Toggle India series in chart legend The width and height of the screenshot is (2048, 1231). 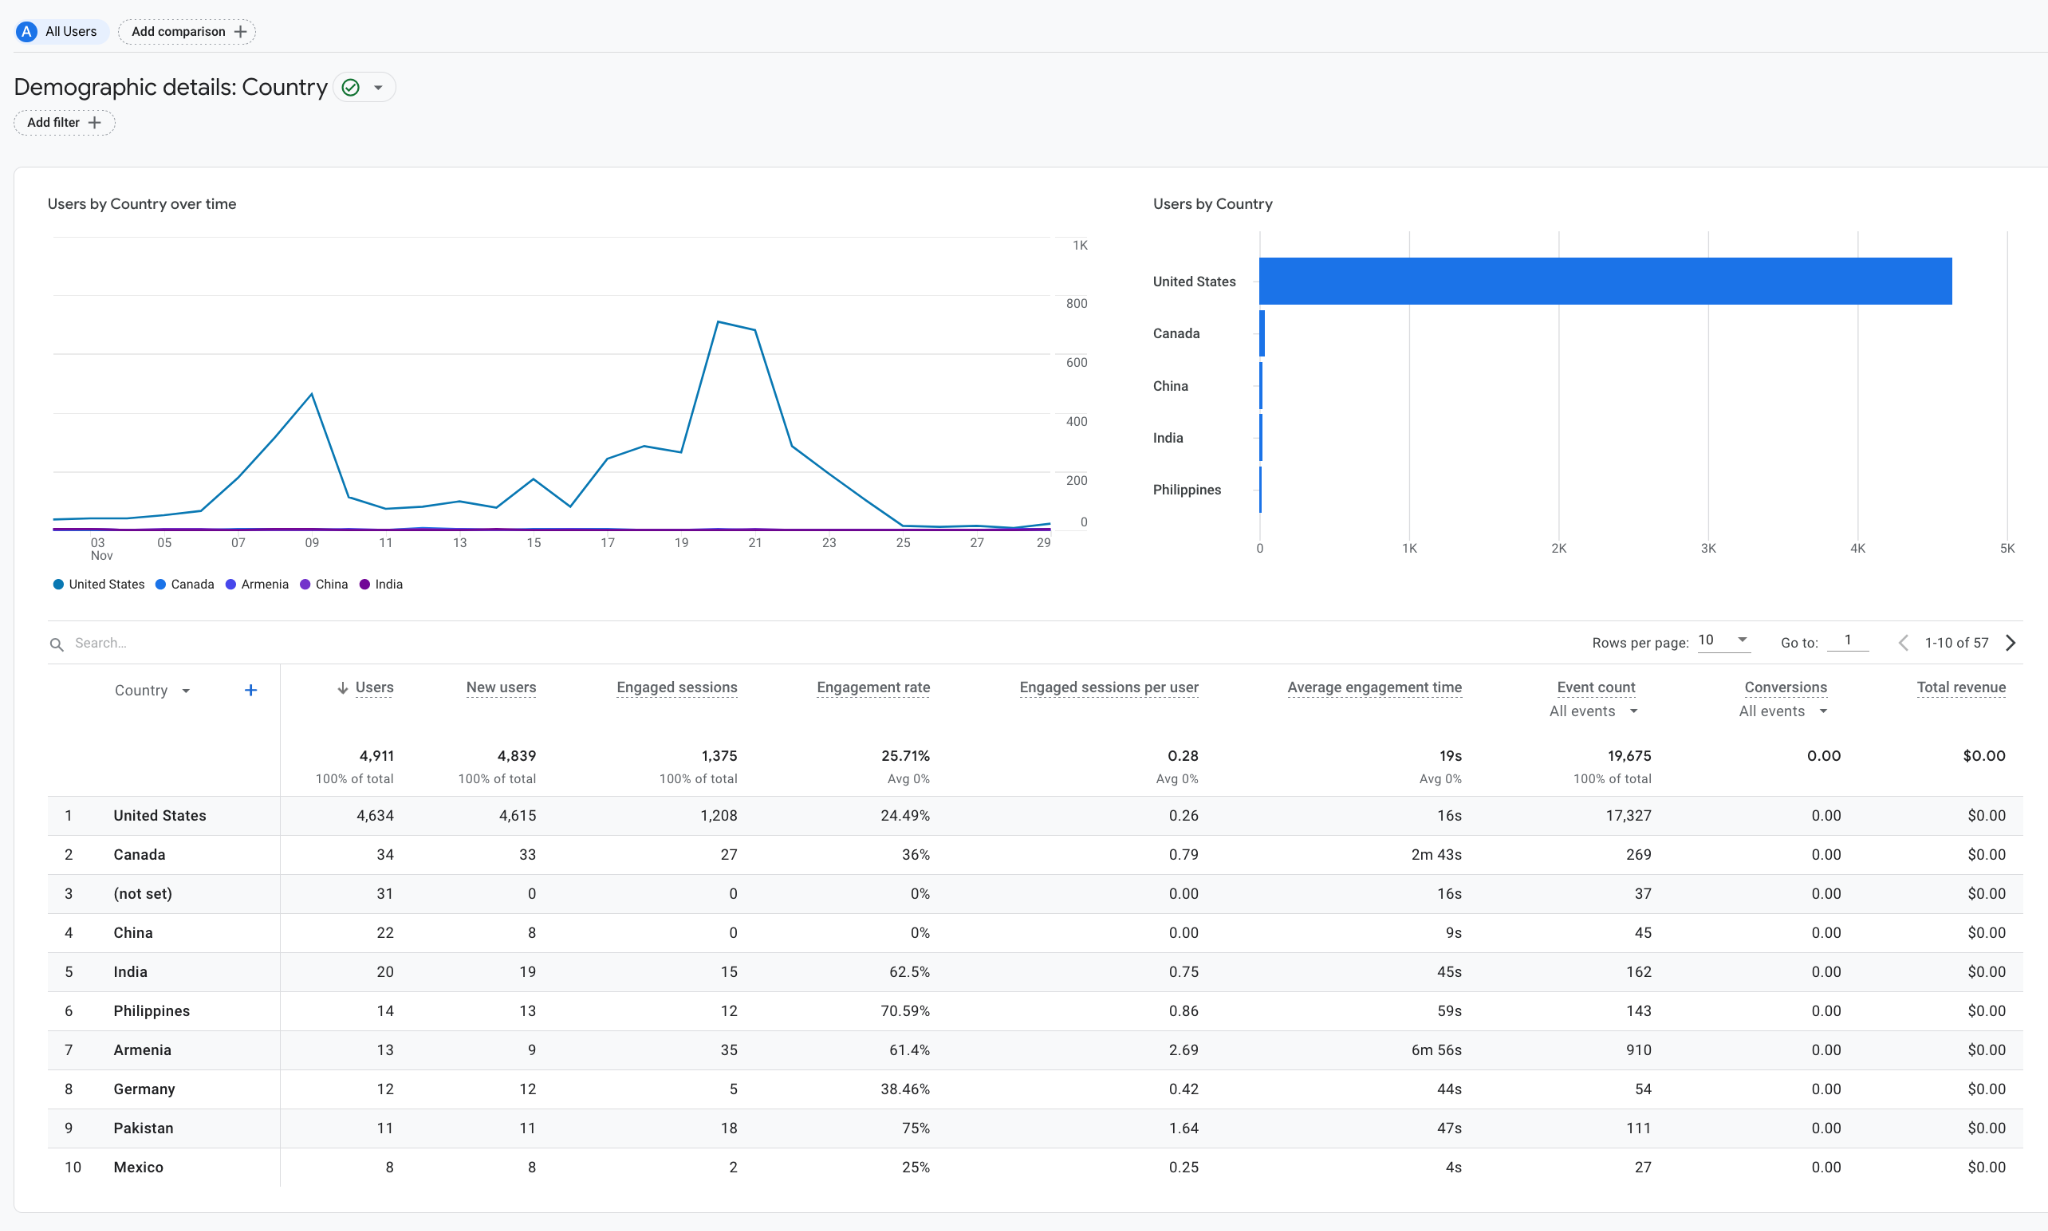(381, 585)
